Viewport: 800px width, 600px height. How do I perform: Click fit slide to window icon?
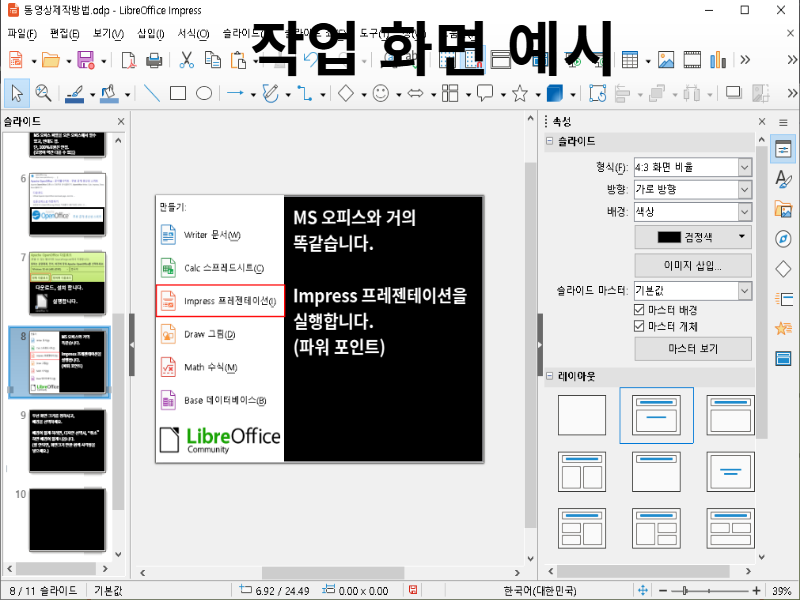643,590
